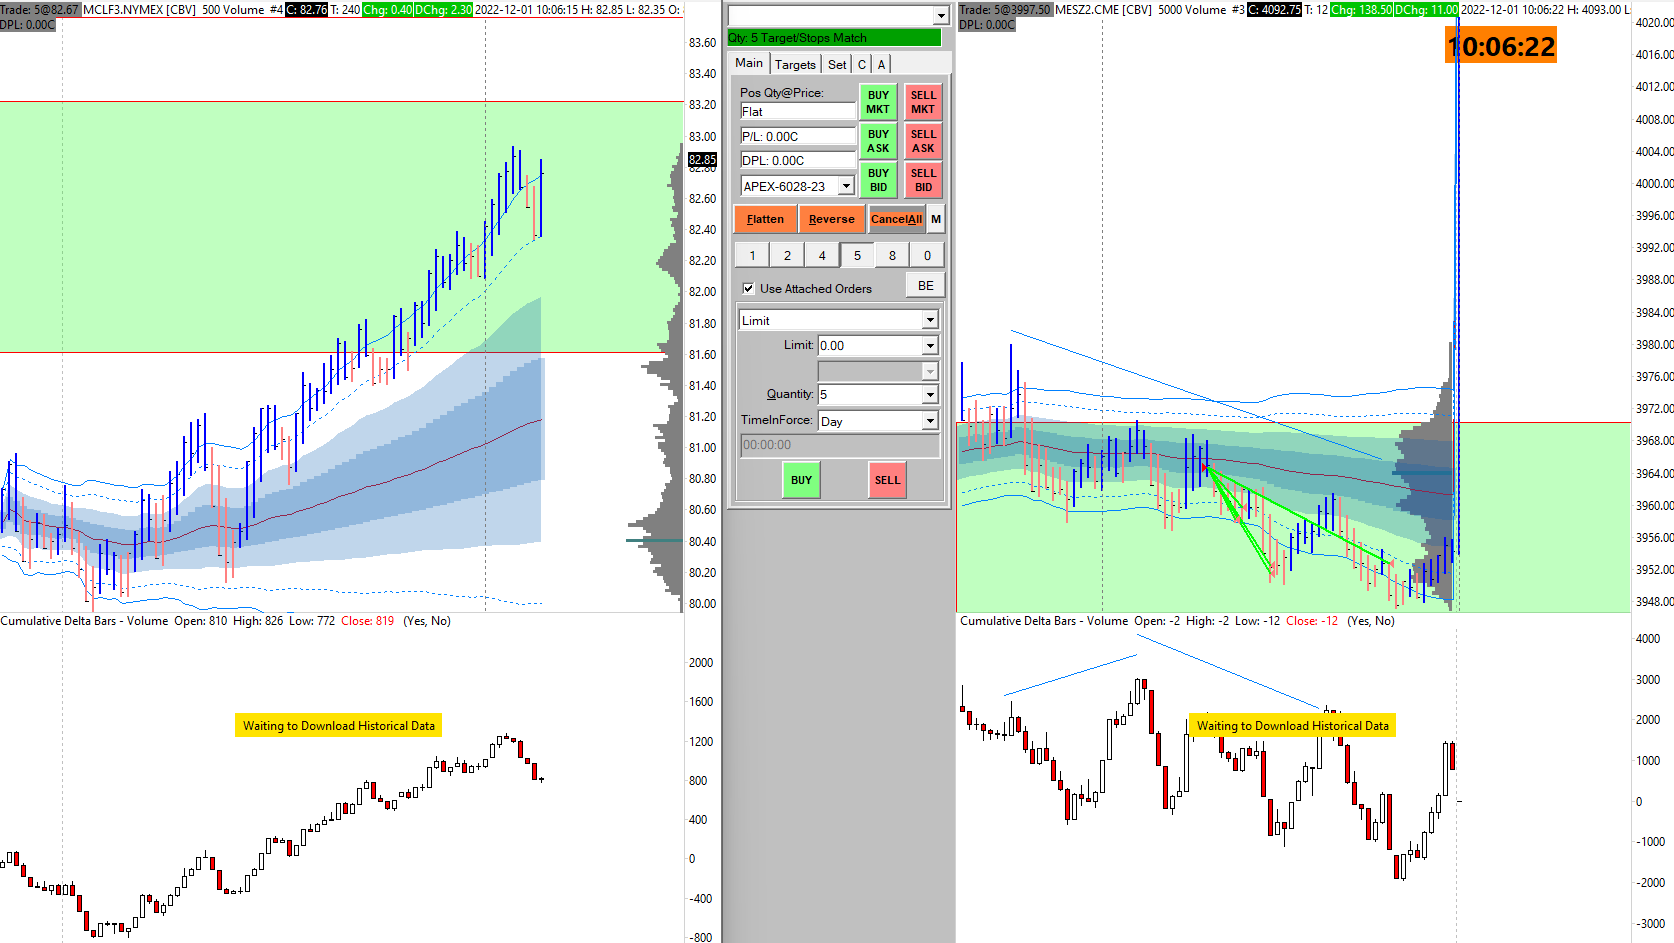Click the Cumulative Delta Bars label on MCLF3 chart

pyautogui.click(x=84, y=621)
